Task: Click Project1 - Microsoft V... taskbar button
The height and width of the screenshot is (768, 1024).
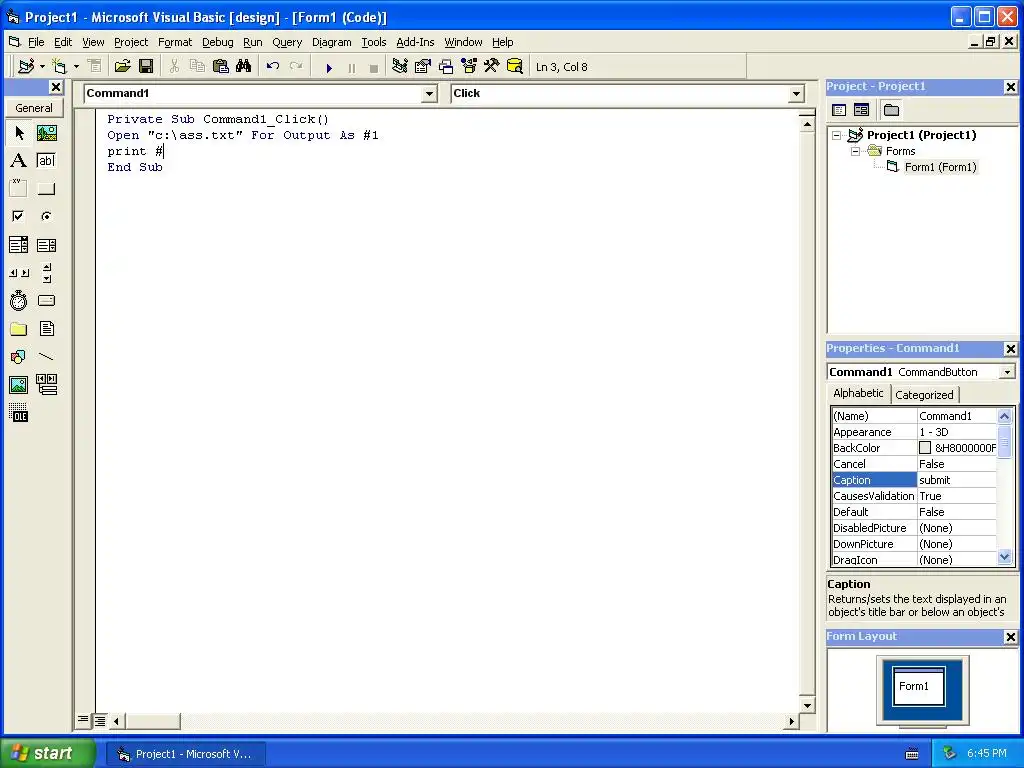Action: click(185, 754)
